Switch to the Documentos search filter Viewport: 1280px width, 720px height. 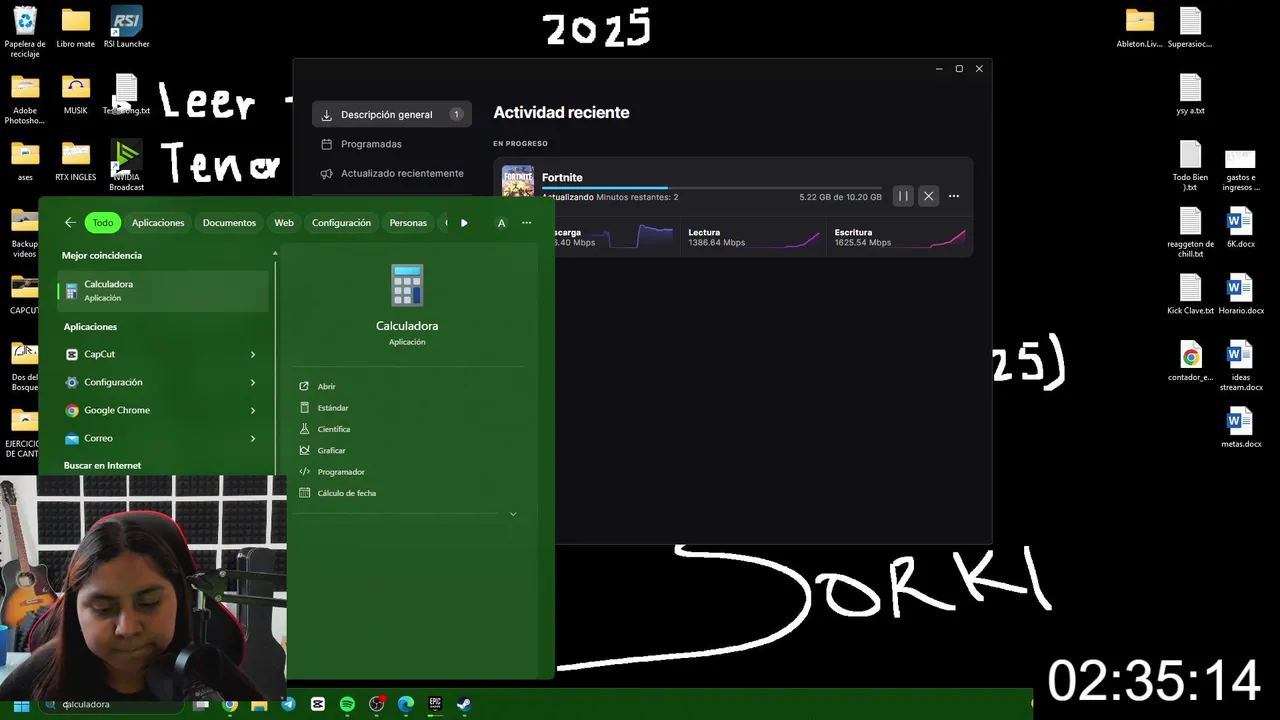click(229, 223)
